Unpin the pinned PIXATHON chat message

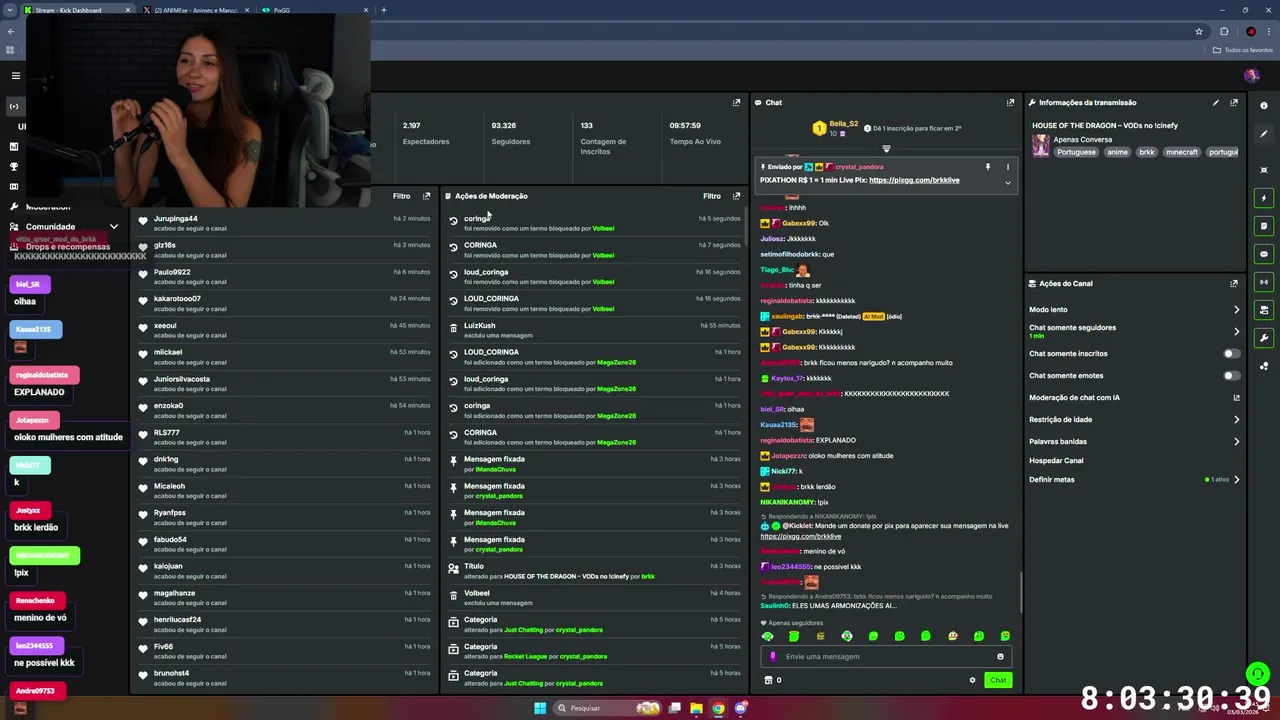pyautogui.click(x=988, y=167)
